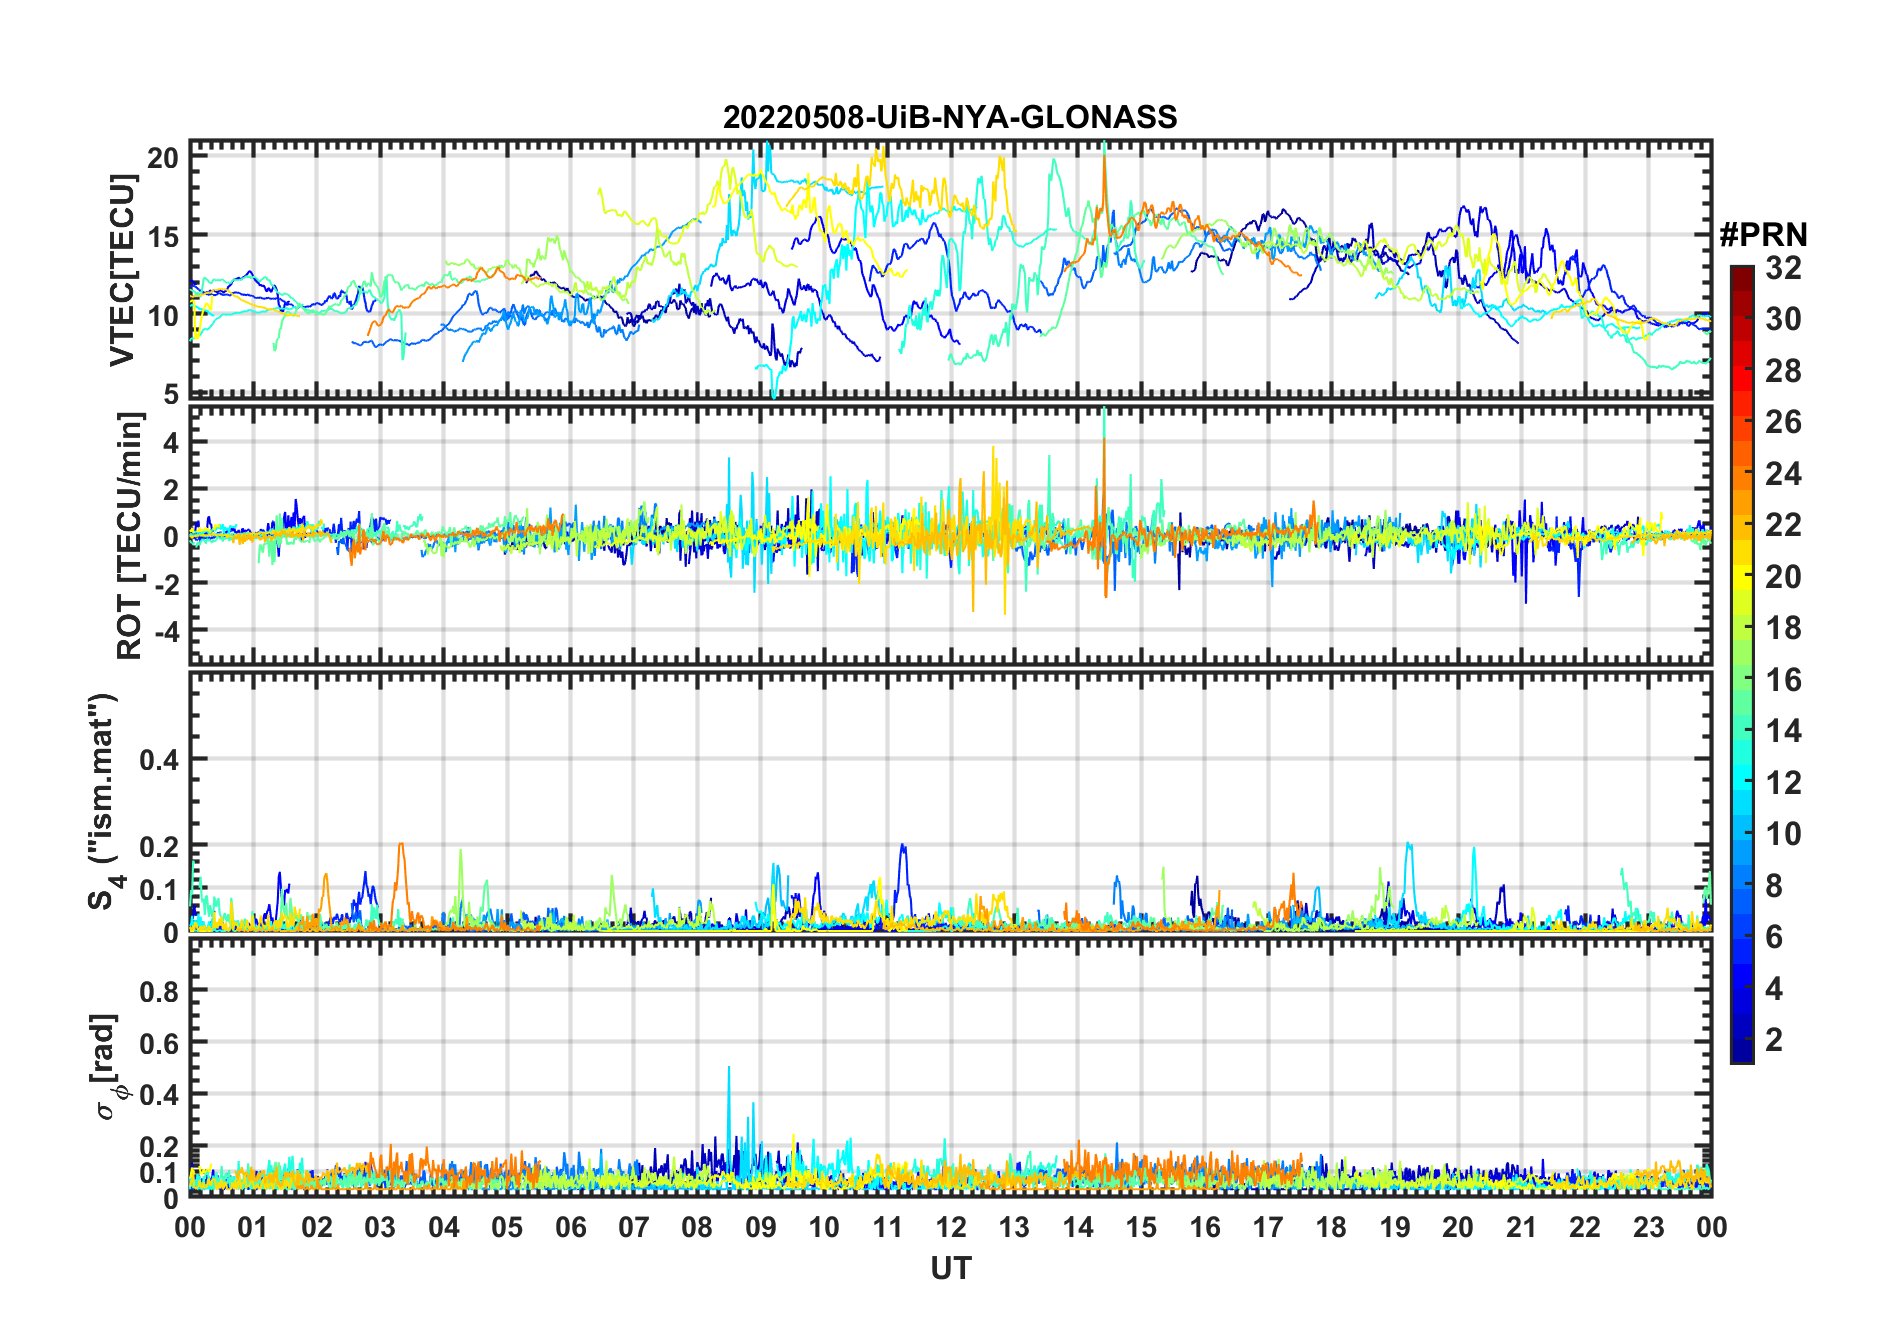1902x1330 pixels.
Task: Click the colorbar tick label 20
Action: point(1783,577)
